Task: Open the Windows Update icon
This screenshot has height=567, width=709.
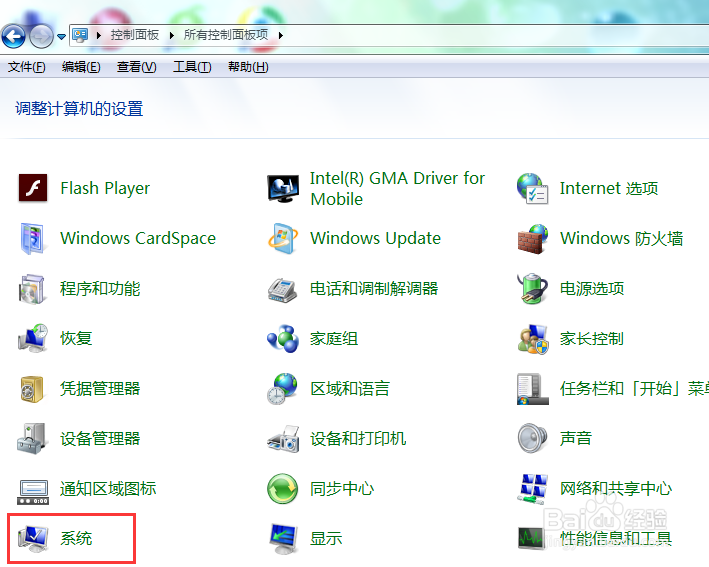Action: [x=283, y=238]
